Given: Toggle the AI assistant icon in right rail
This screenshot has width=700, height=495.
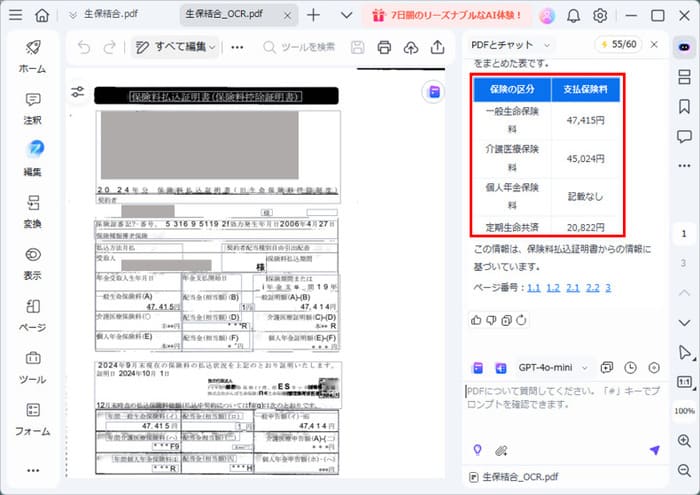Looking at the screenshot, I should point(684,47).
